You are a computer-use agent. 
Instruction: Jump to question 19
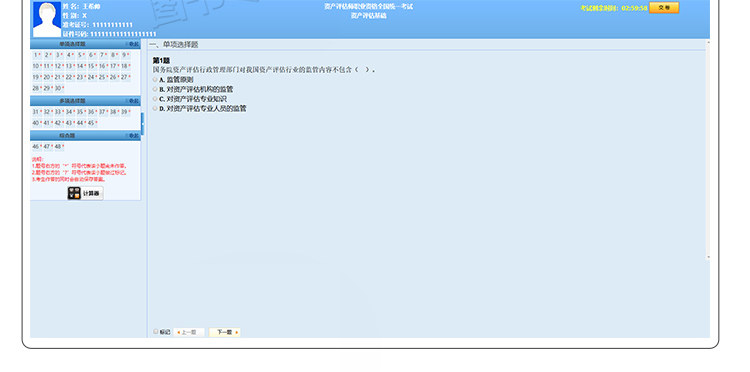[x=36, y=77]
